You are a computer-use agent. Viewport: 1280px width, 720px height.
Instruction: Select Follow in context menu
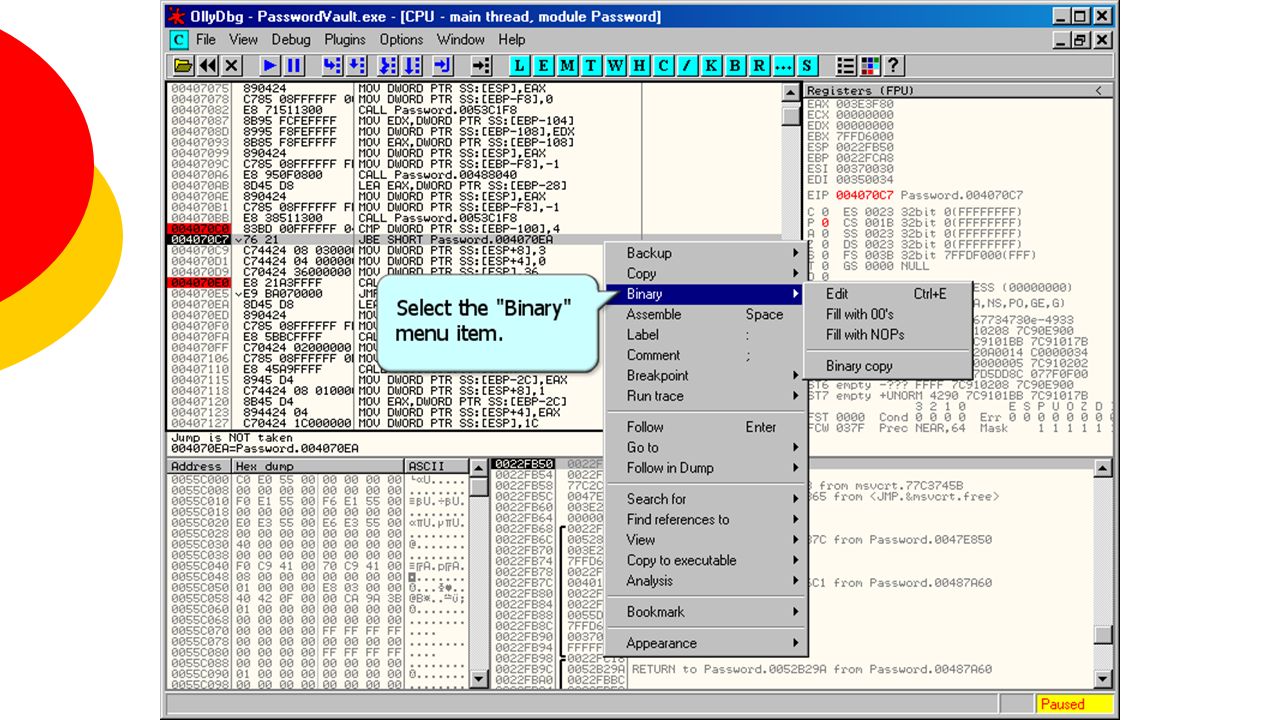[705, 427]
